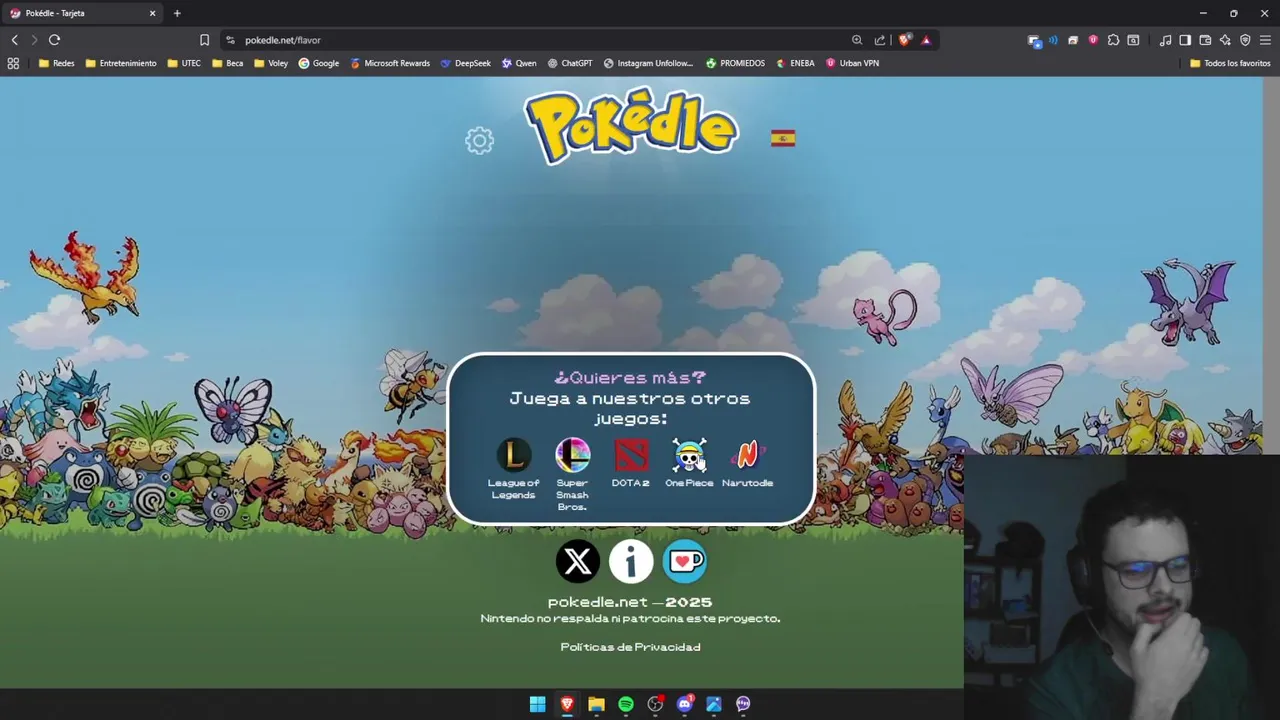1280x720 pixels.
Task: Open Spotify in the taskbar
Action: pos(625,704)
